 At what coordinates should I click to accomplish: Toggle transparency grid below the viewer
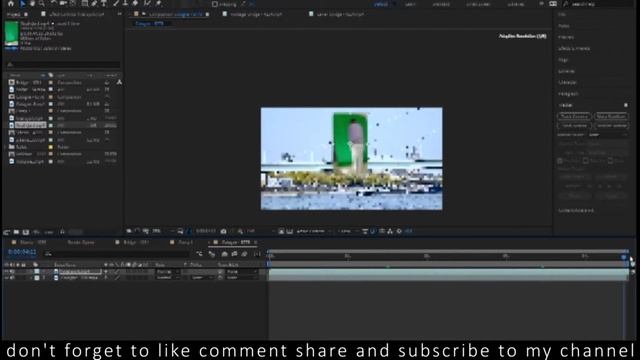click(x=289, y=231)
